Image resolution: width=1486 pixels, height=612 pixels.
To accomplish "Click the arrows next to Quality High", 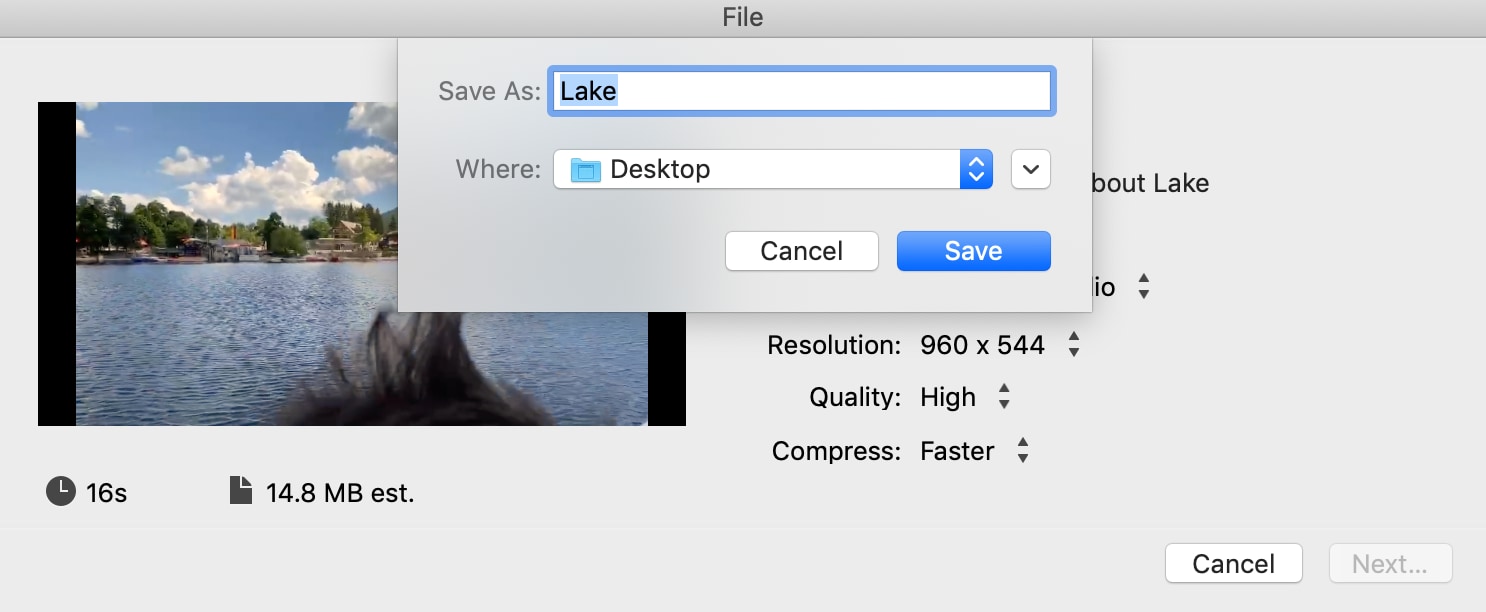I will (1004, 397).
